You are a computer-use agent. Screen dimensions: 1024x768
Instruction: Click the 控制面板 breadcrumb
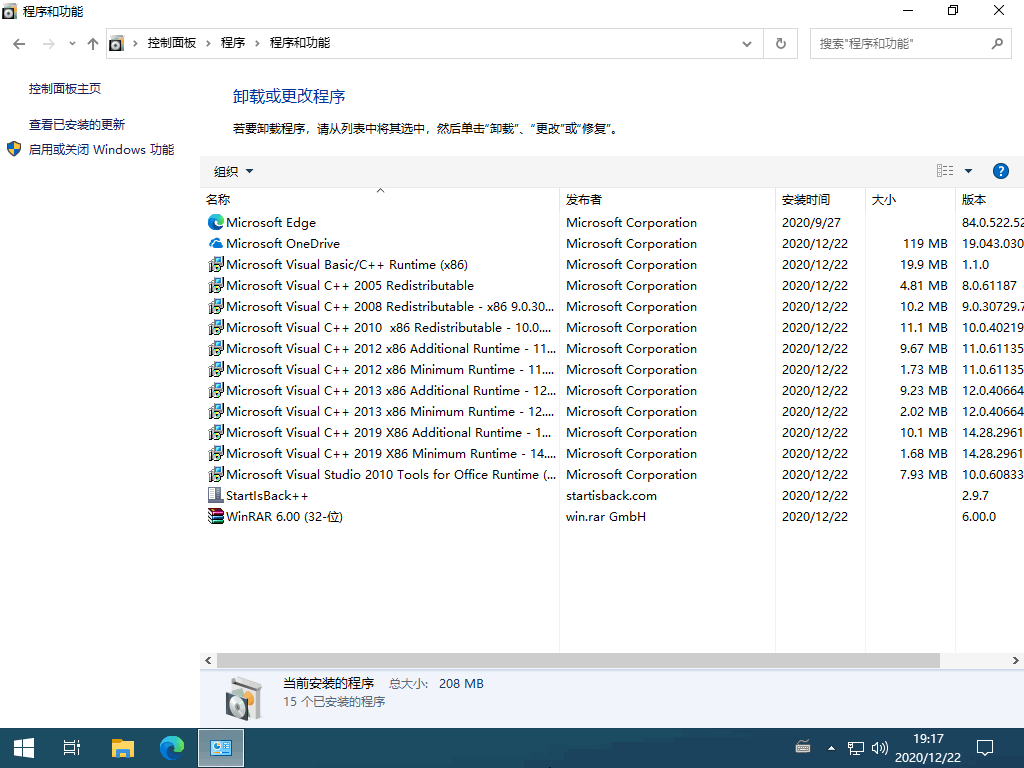(x=172, y=43)
